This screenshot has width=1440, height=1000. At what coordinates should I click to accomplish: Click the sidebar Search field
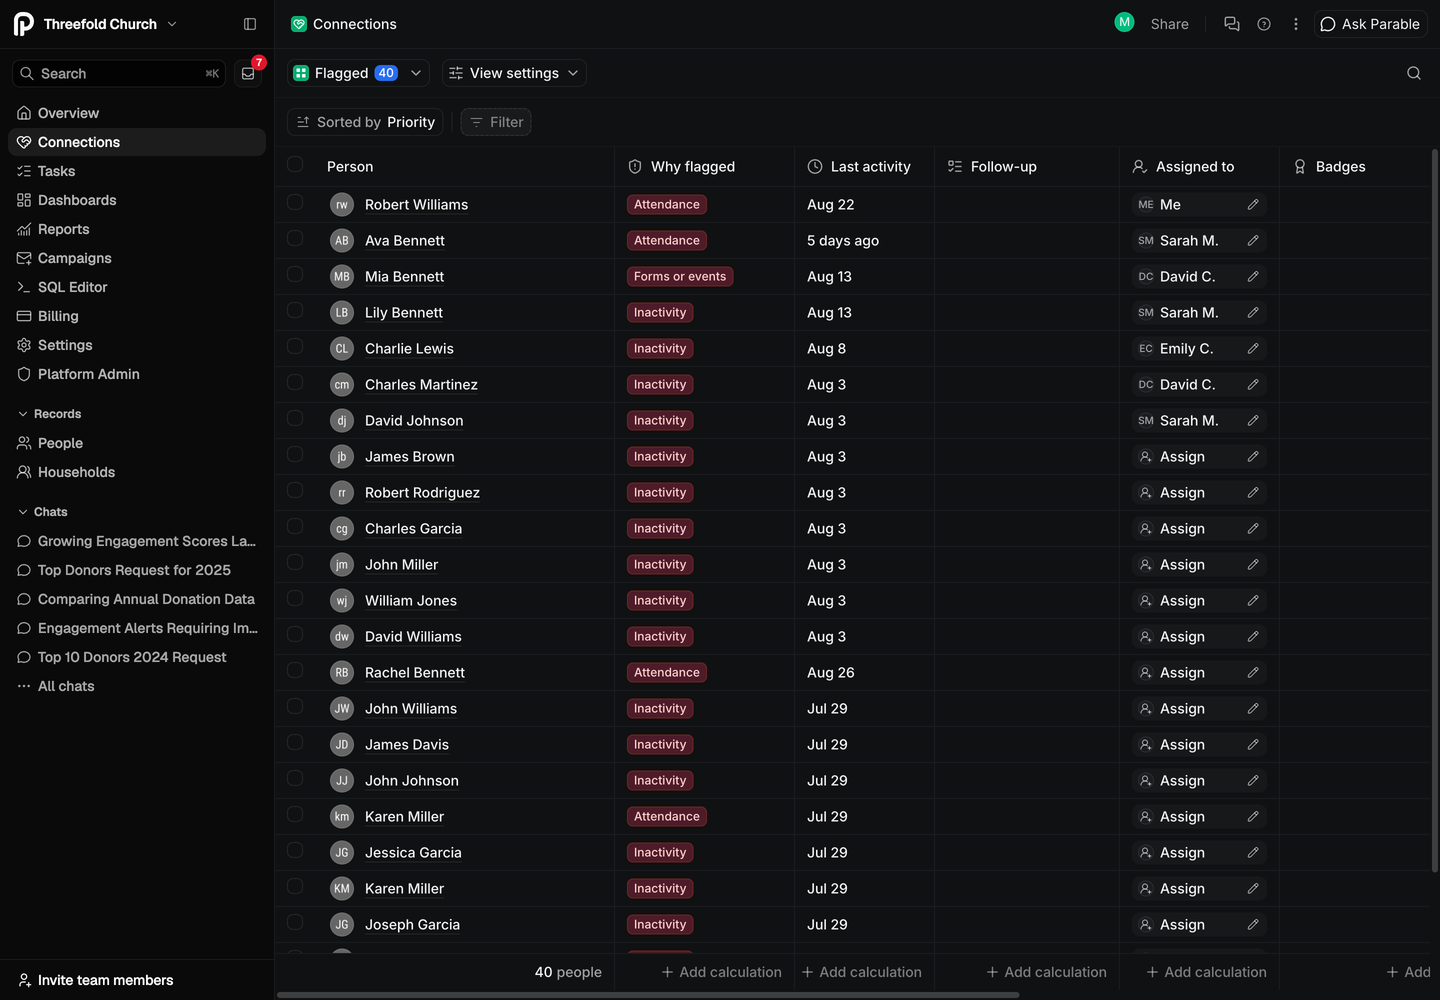point(119,73)
